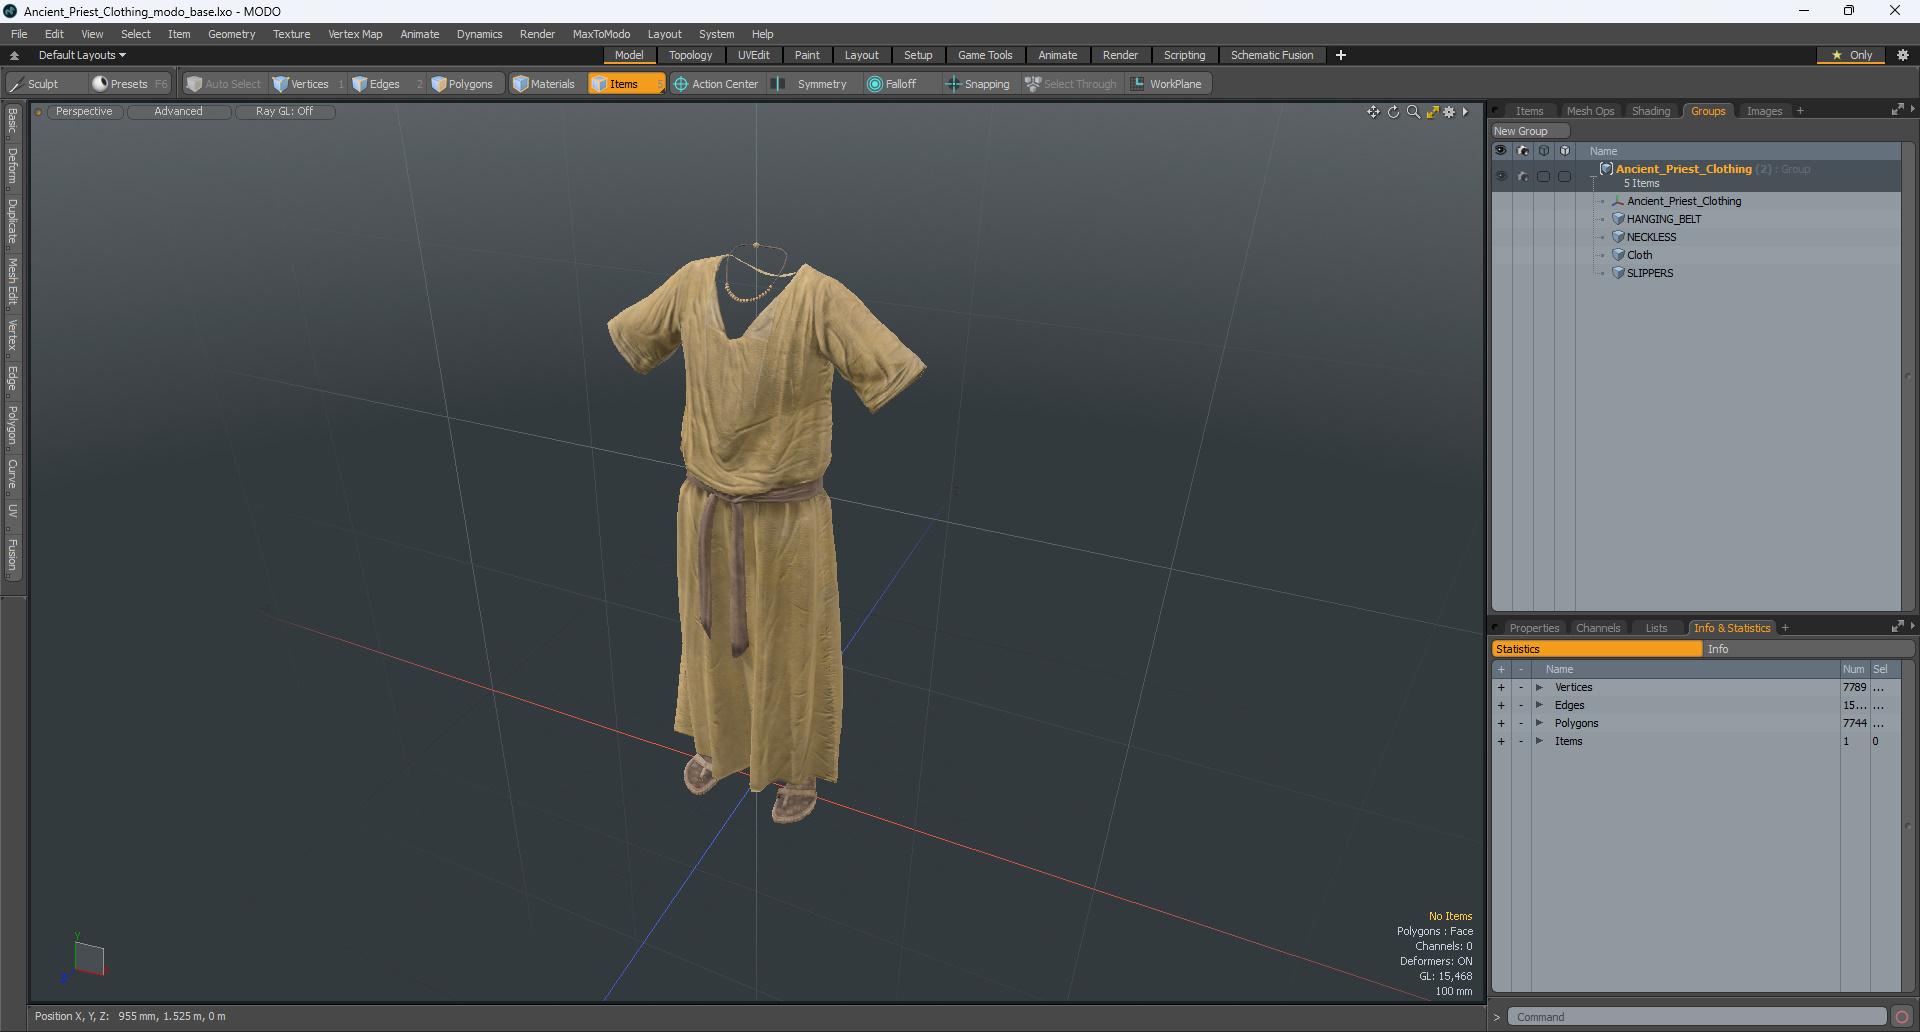The image size is (1920, 1032).
Task: Open the Presets browser
Action: click(x=129, y=84)
